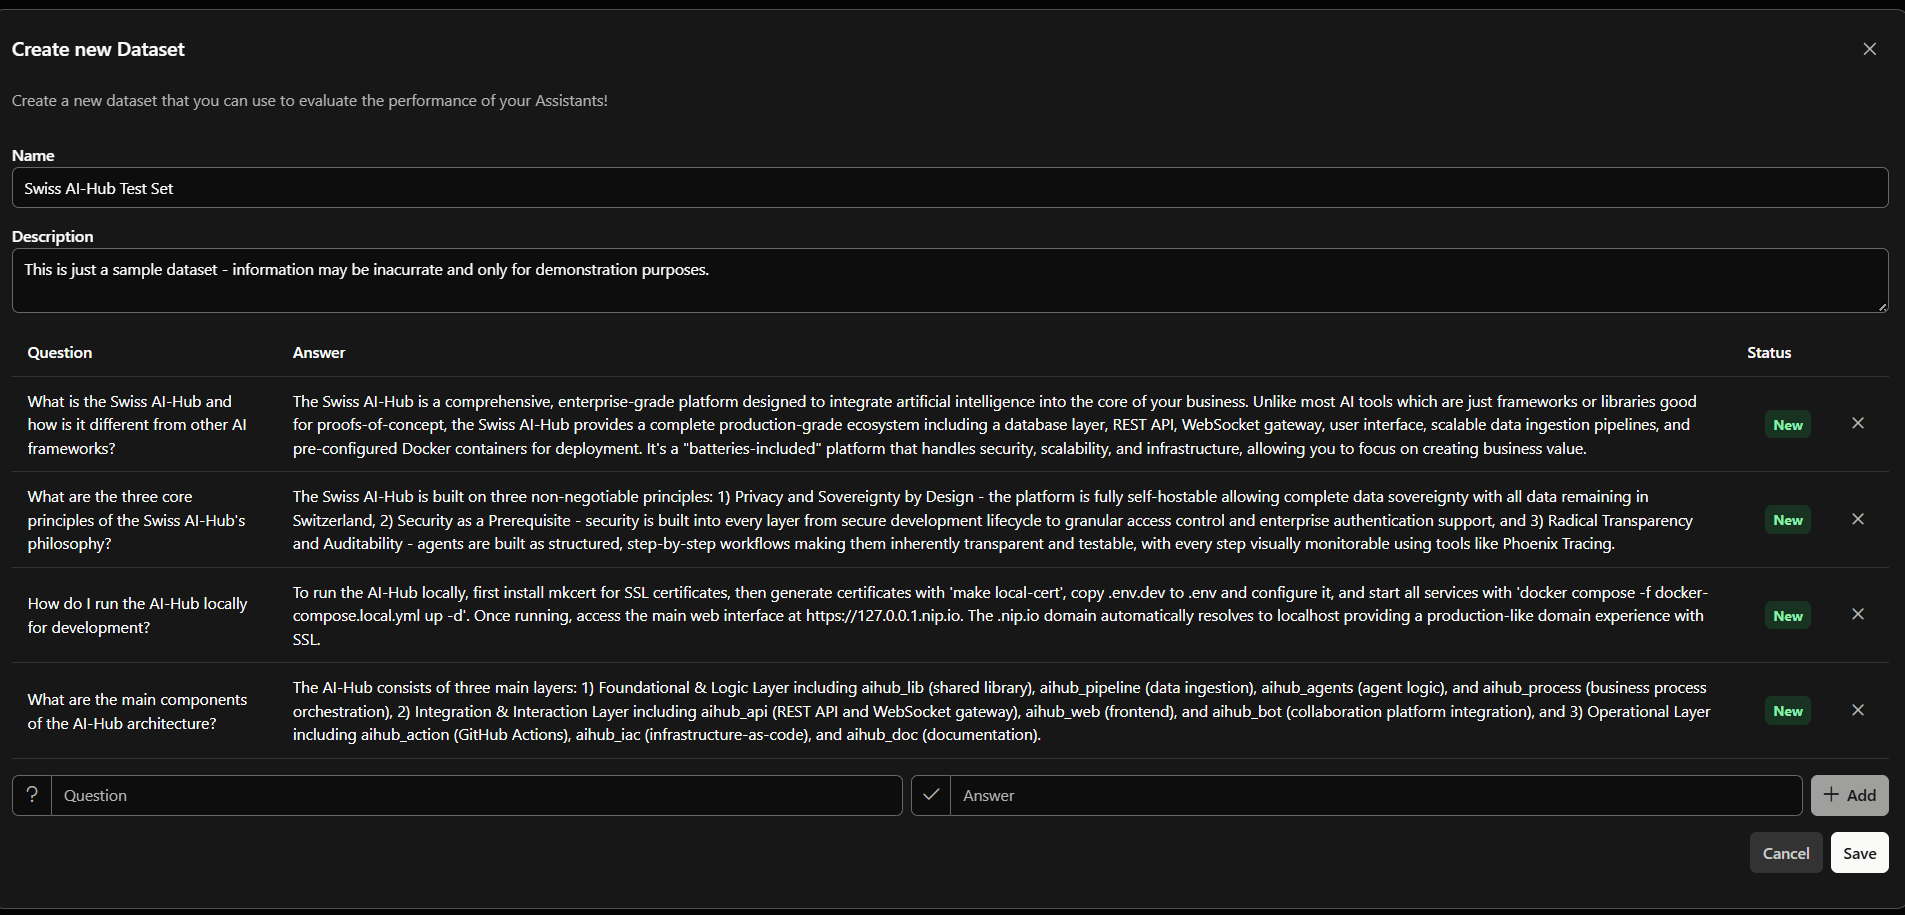This screenshot has height=915, width=1905.
Task: Grab the Description textarea resize handle
Action: pyautogui.click(x=1882, y=306)
